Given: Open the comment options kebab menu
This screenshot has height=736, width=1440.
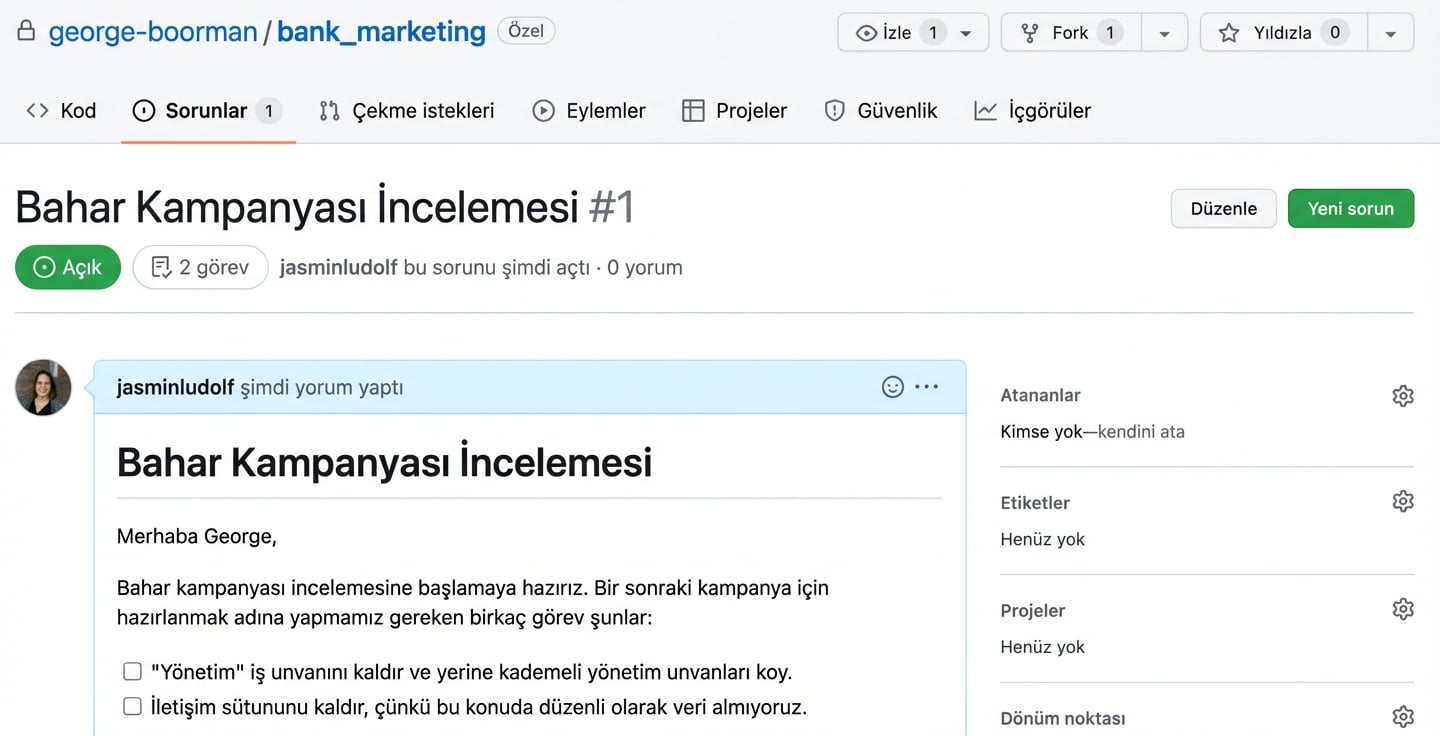Looking at the screenshot, I should [927, 386].
